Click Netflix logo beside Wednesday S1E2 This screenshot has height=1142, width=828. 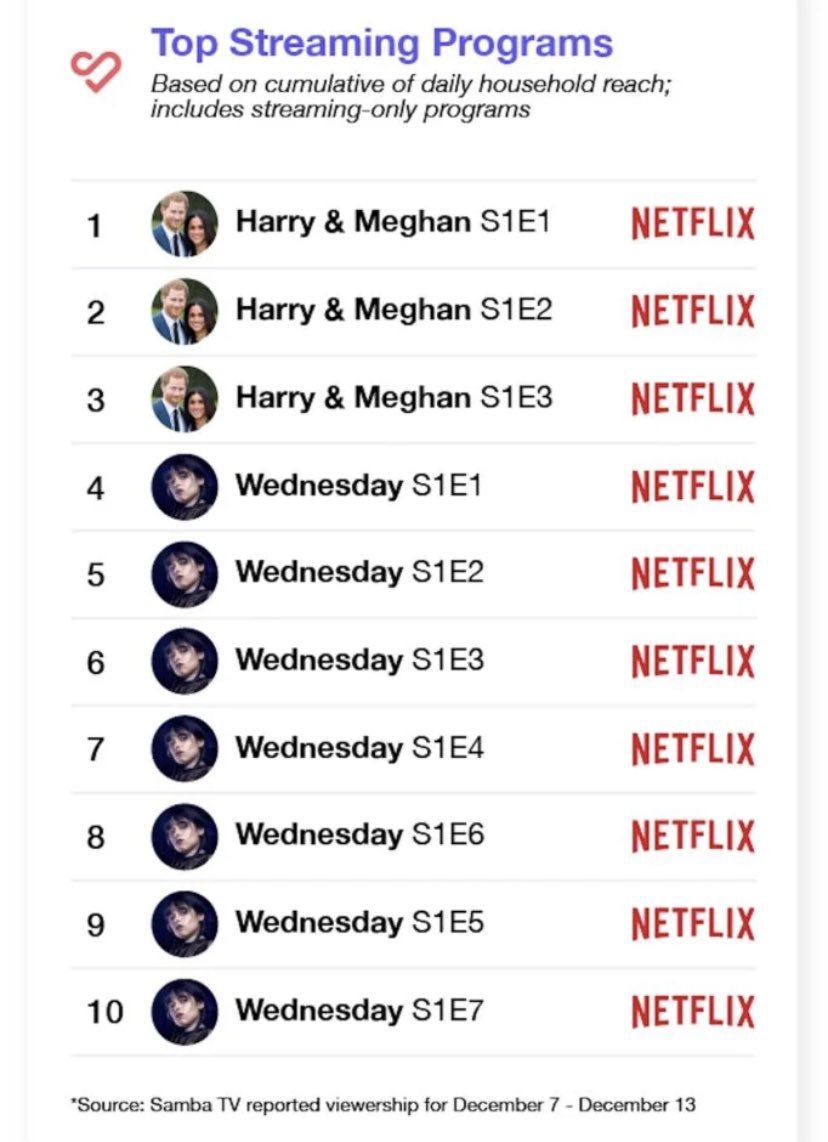tap(692, 574)
